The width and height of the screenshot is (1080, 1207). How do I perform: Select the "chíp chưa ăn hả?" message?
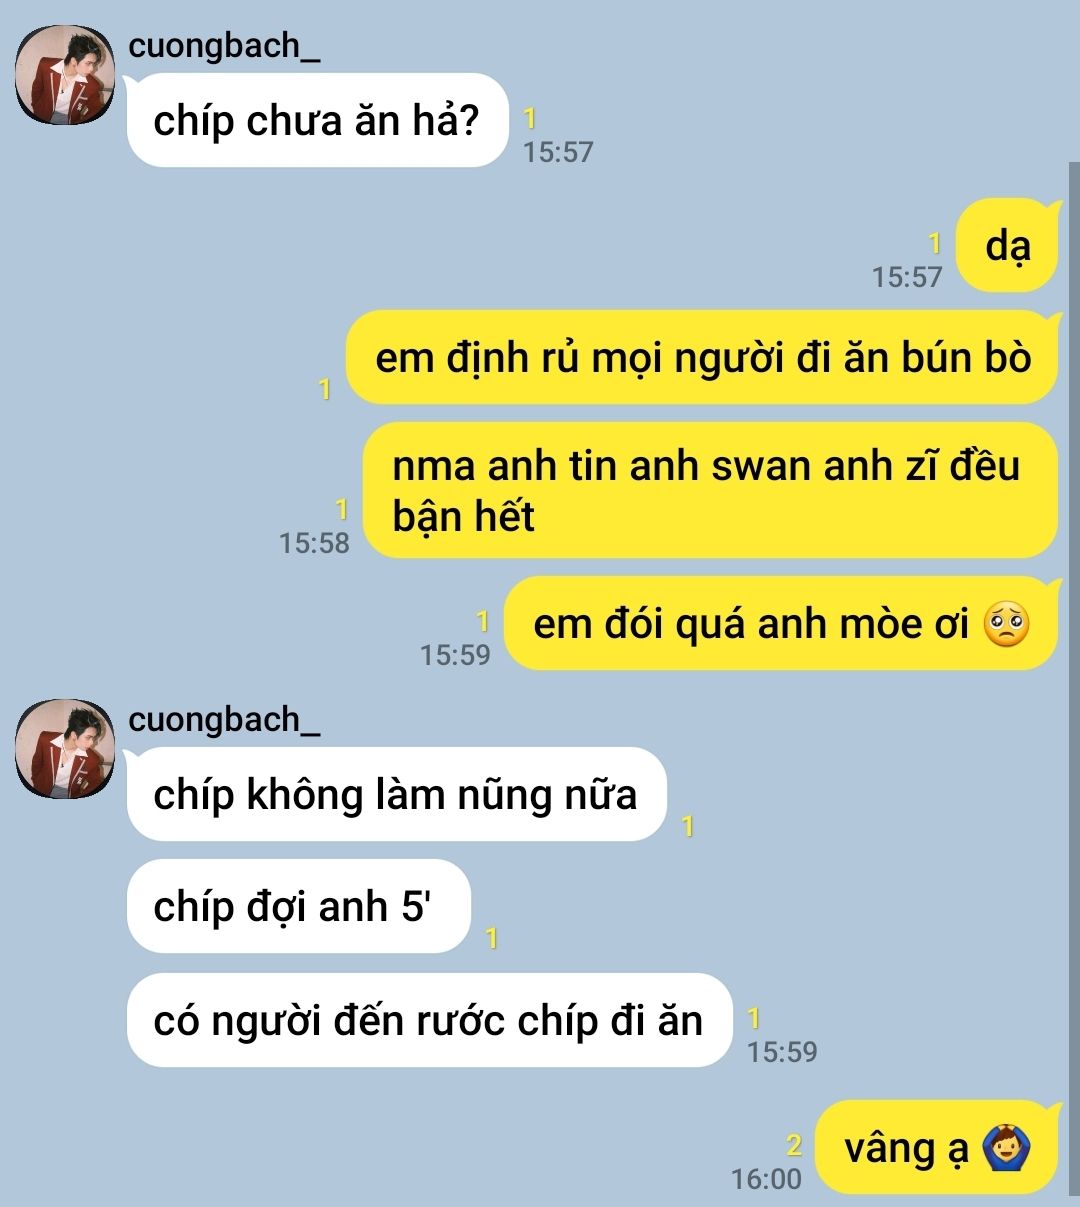click(x=318, y=120)
